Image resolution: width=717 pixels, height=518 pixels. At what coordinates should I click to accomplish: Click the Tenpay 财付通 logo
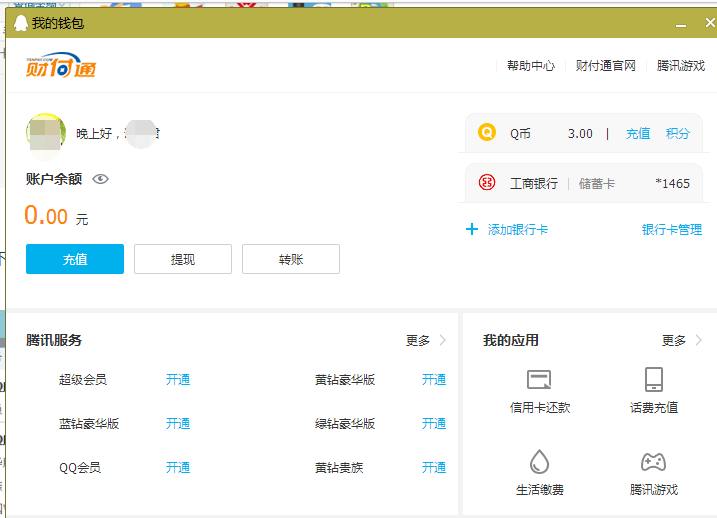click(x=61, y=65)
